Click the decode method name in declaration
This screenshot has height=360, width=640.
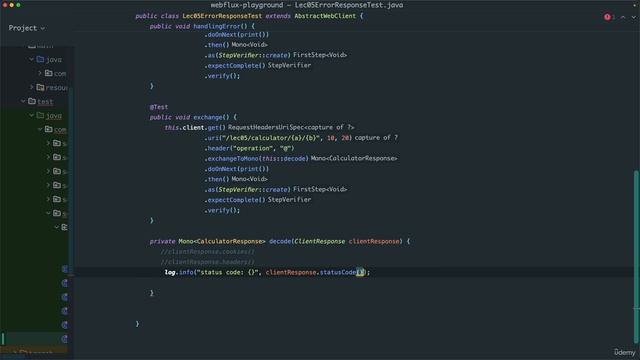(280, 241)
